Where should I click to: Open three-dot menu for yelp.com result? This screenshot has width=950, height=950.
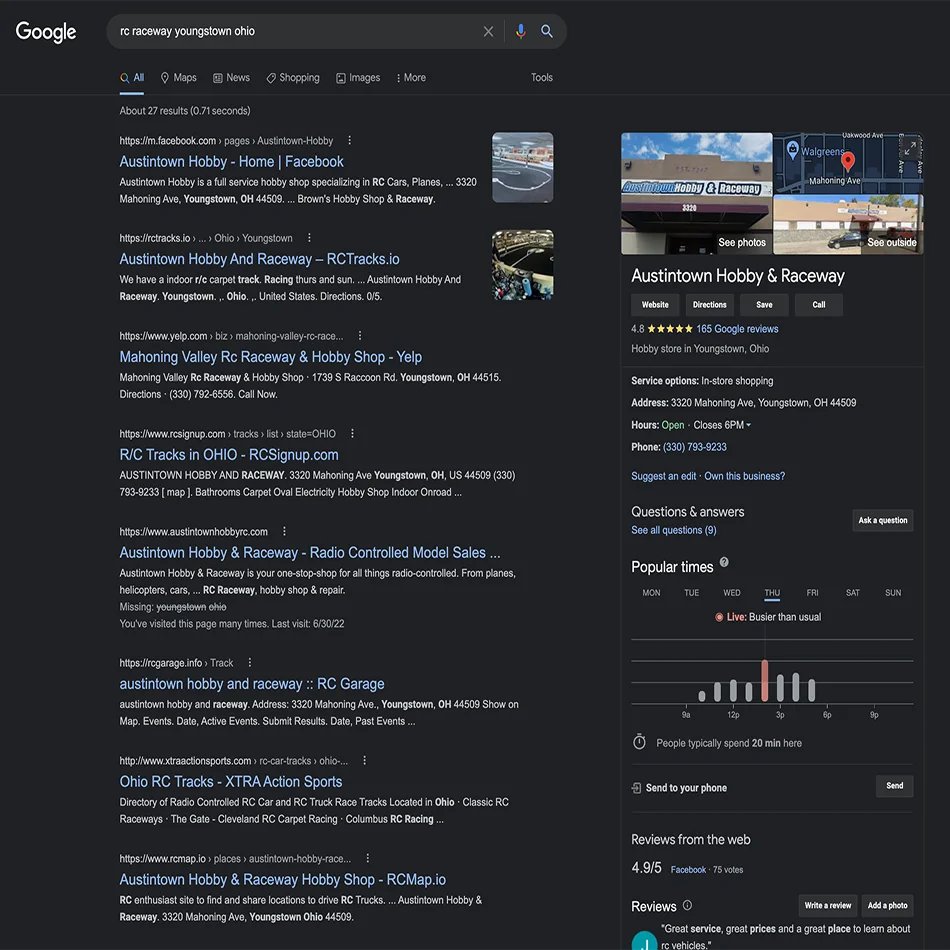pyautogui.click(x=360, y=335)
